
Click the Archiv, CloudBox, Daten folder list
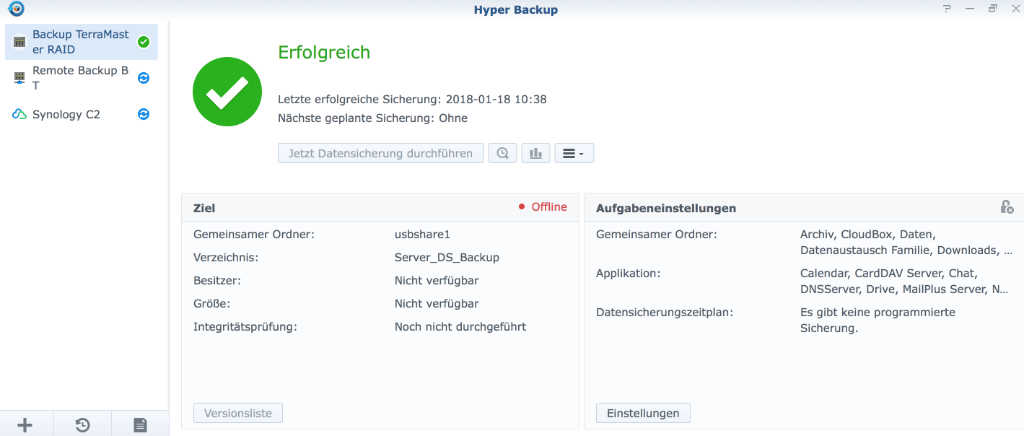pos(906,241)
